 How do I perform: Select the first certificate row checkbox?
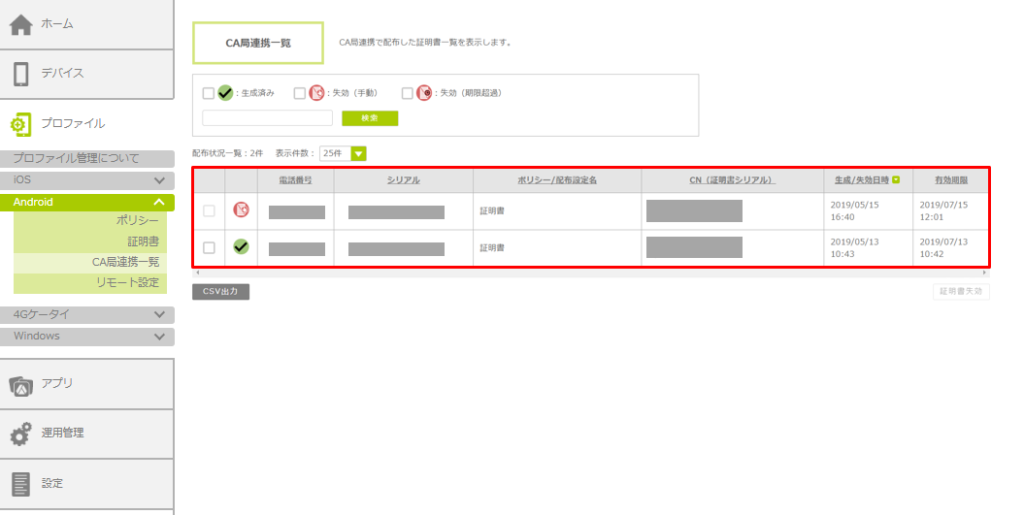pos(208,211)
